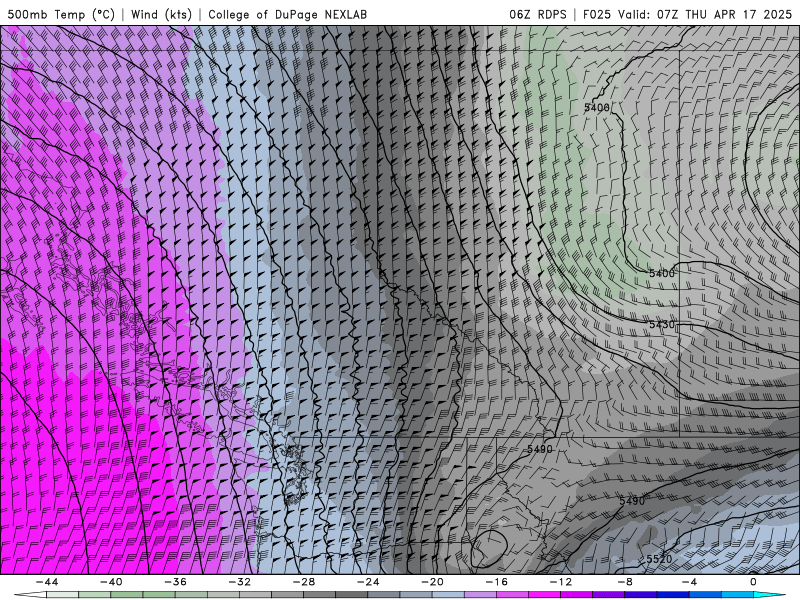Click the -44 value on the temperature scale

[x=47, y=582]
